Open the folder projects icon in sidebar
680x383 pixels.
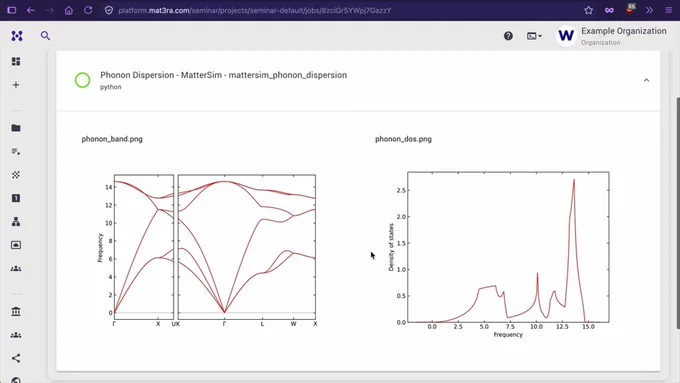[x=16, y=128]
